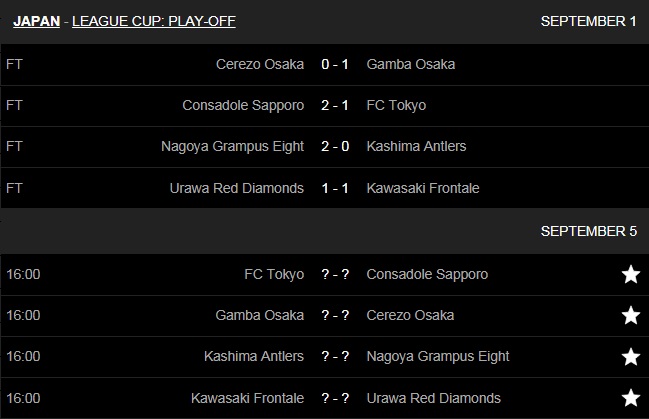Select FC Tokyo home team on September 5
The image size is (649, 419).
click(274, 274)
